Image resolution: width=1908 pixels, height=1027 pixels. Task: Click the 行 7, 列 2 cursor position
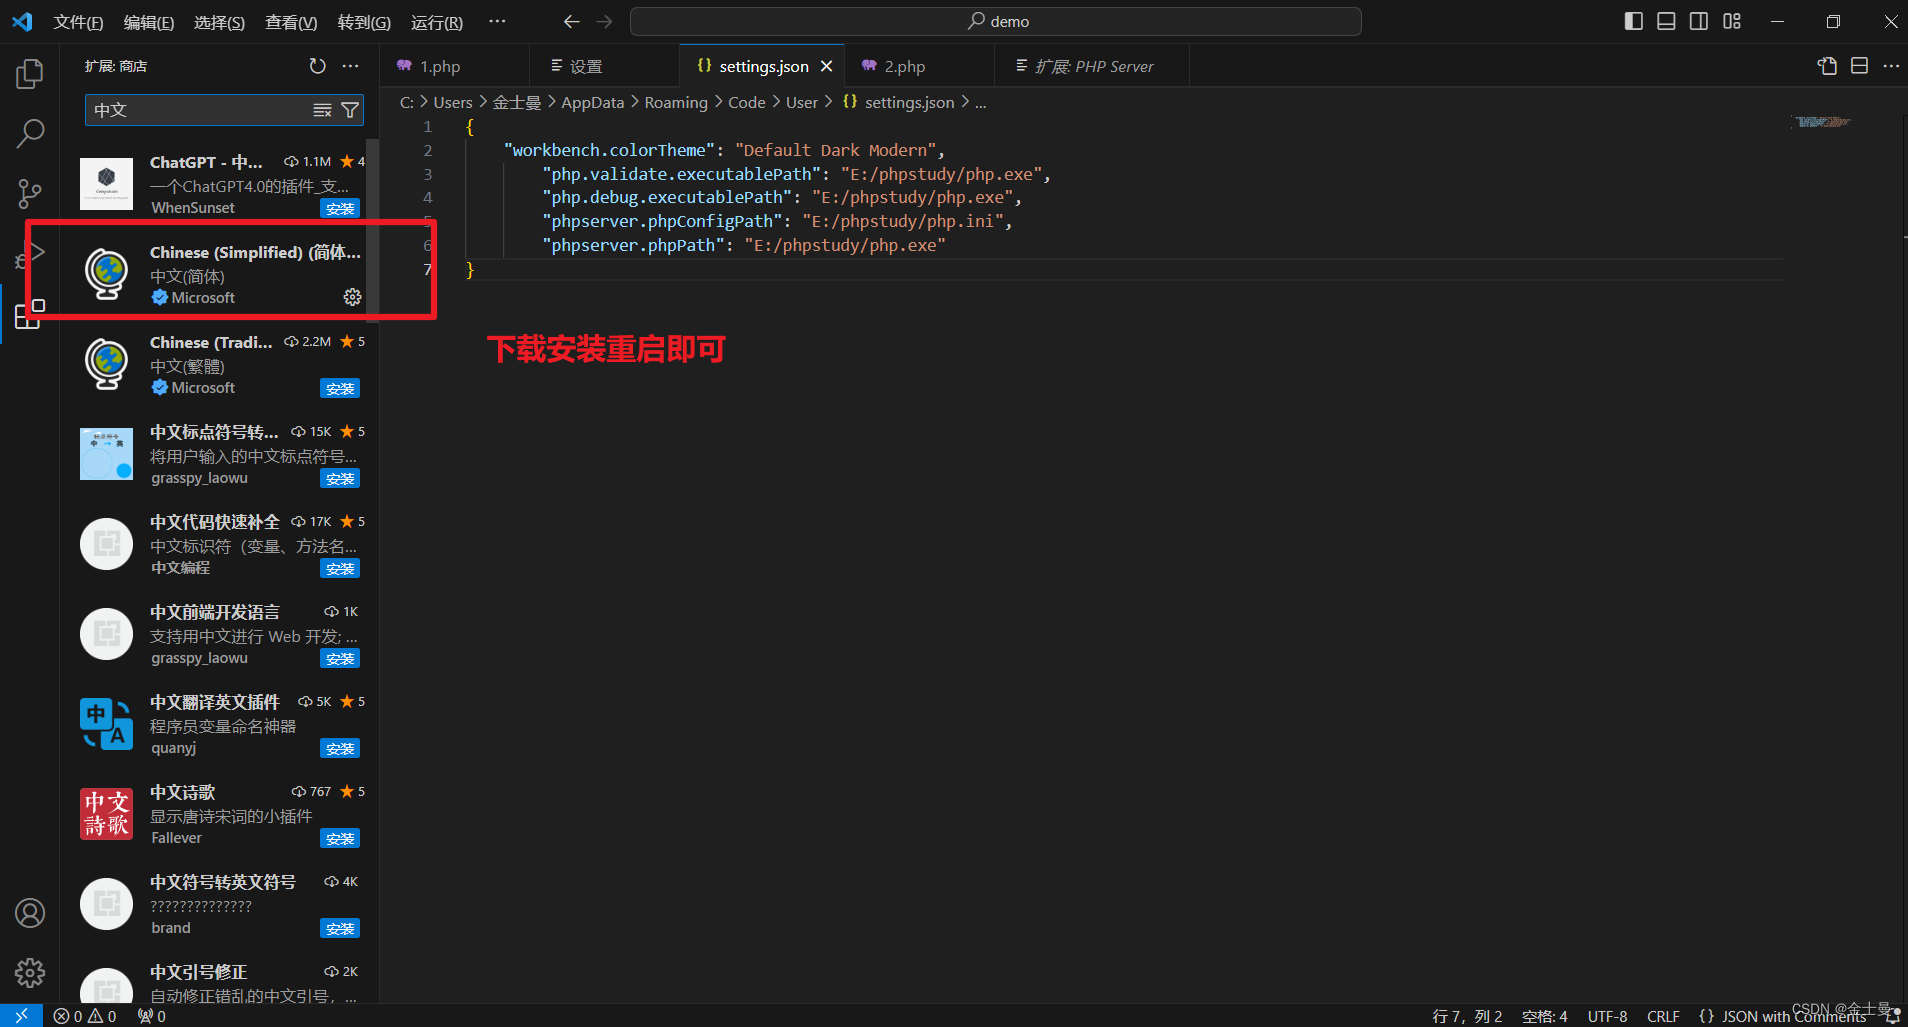click(1467, 1016)
